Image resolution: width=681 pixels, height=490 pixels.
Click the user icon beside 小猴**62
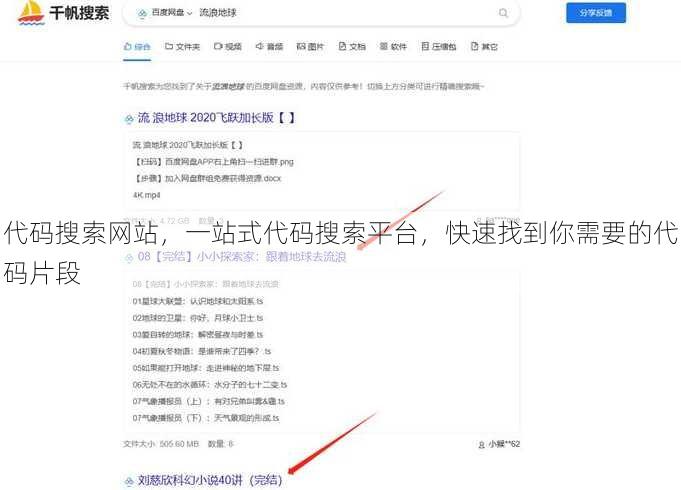(x=481, y=444)
